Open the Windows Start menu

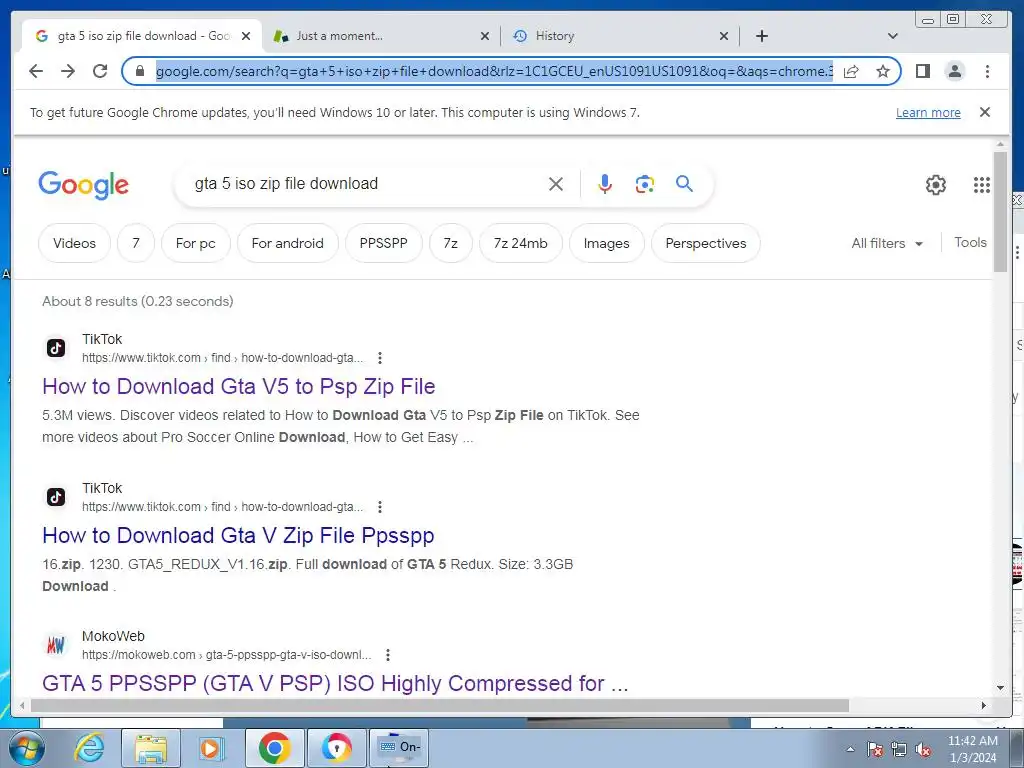(26, 749)
